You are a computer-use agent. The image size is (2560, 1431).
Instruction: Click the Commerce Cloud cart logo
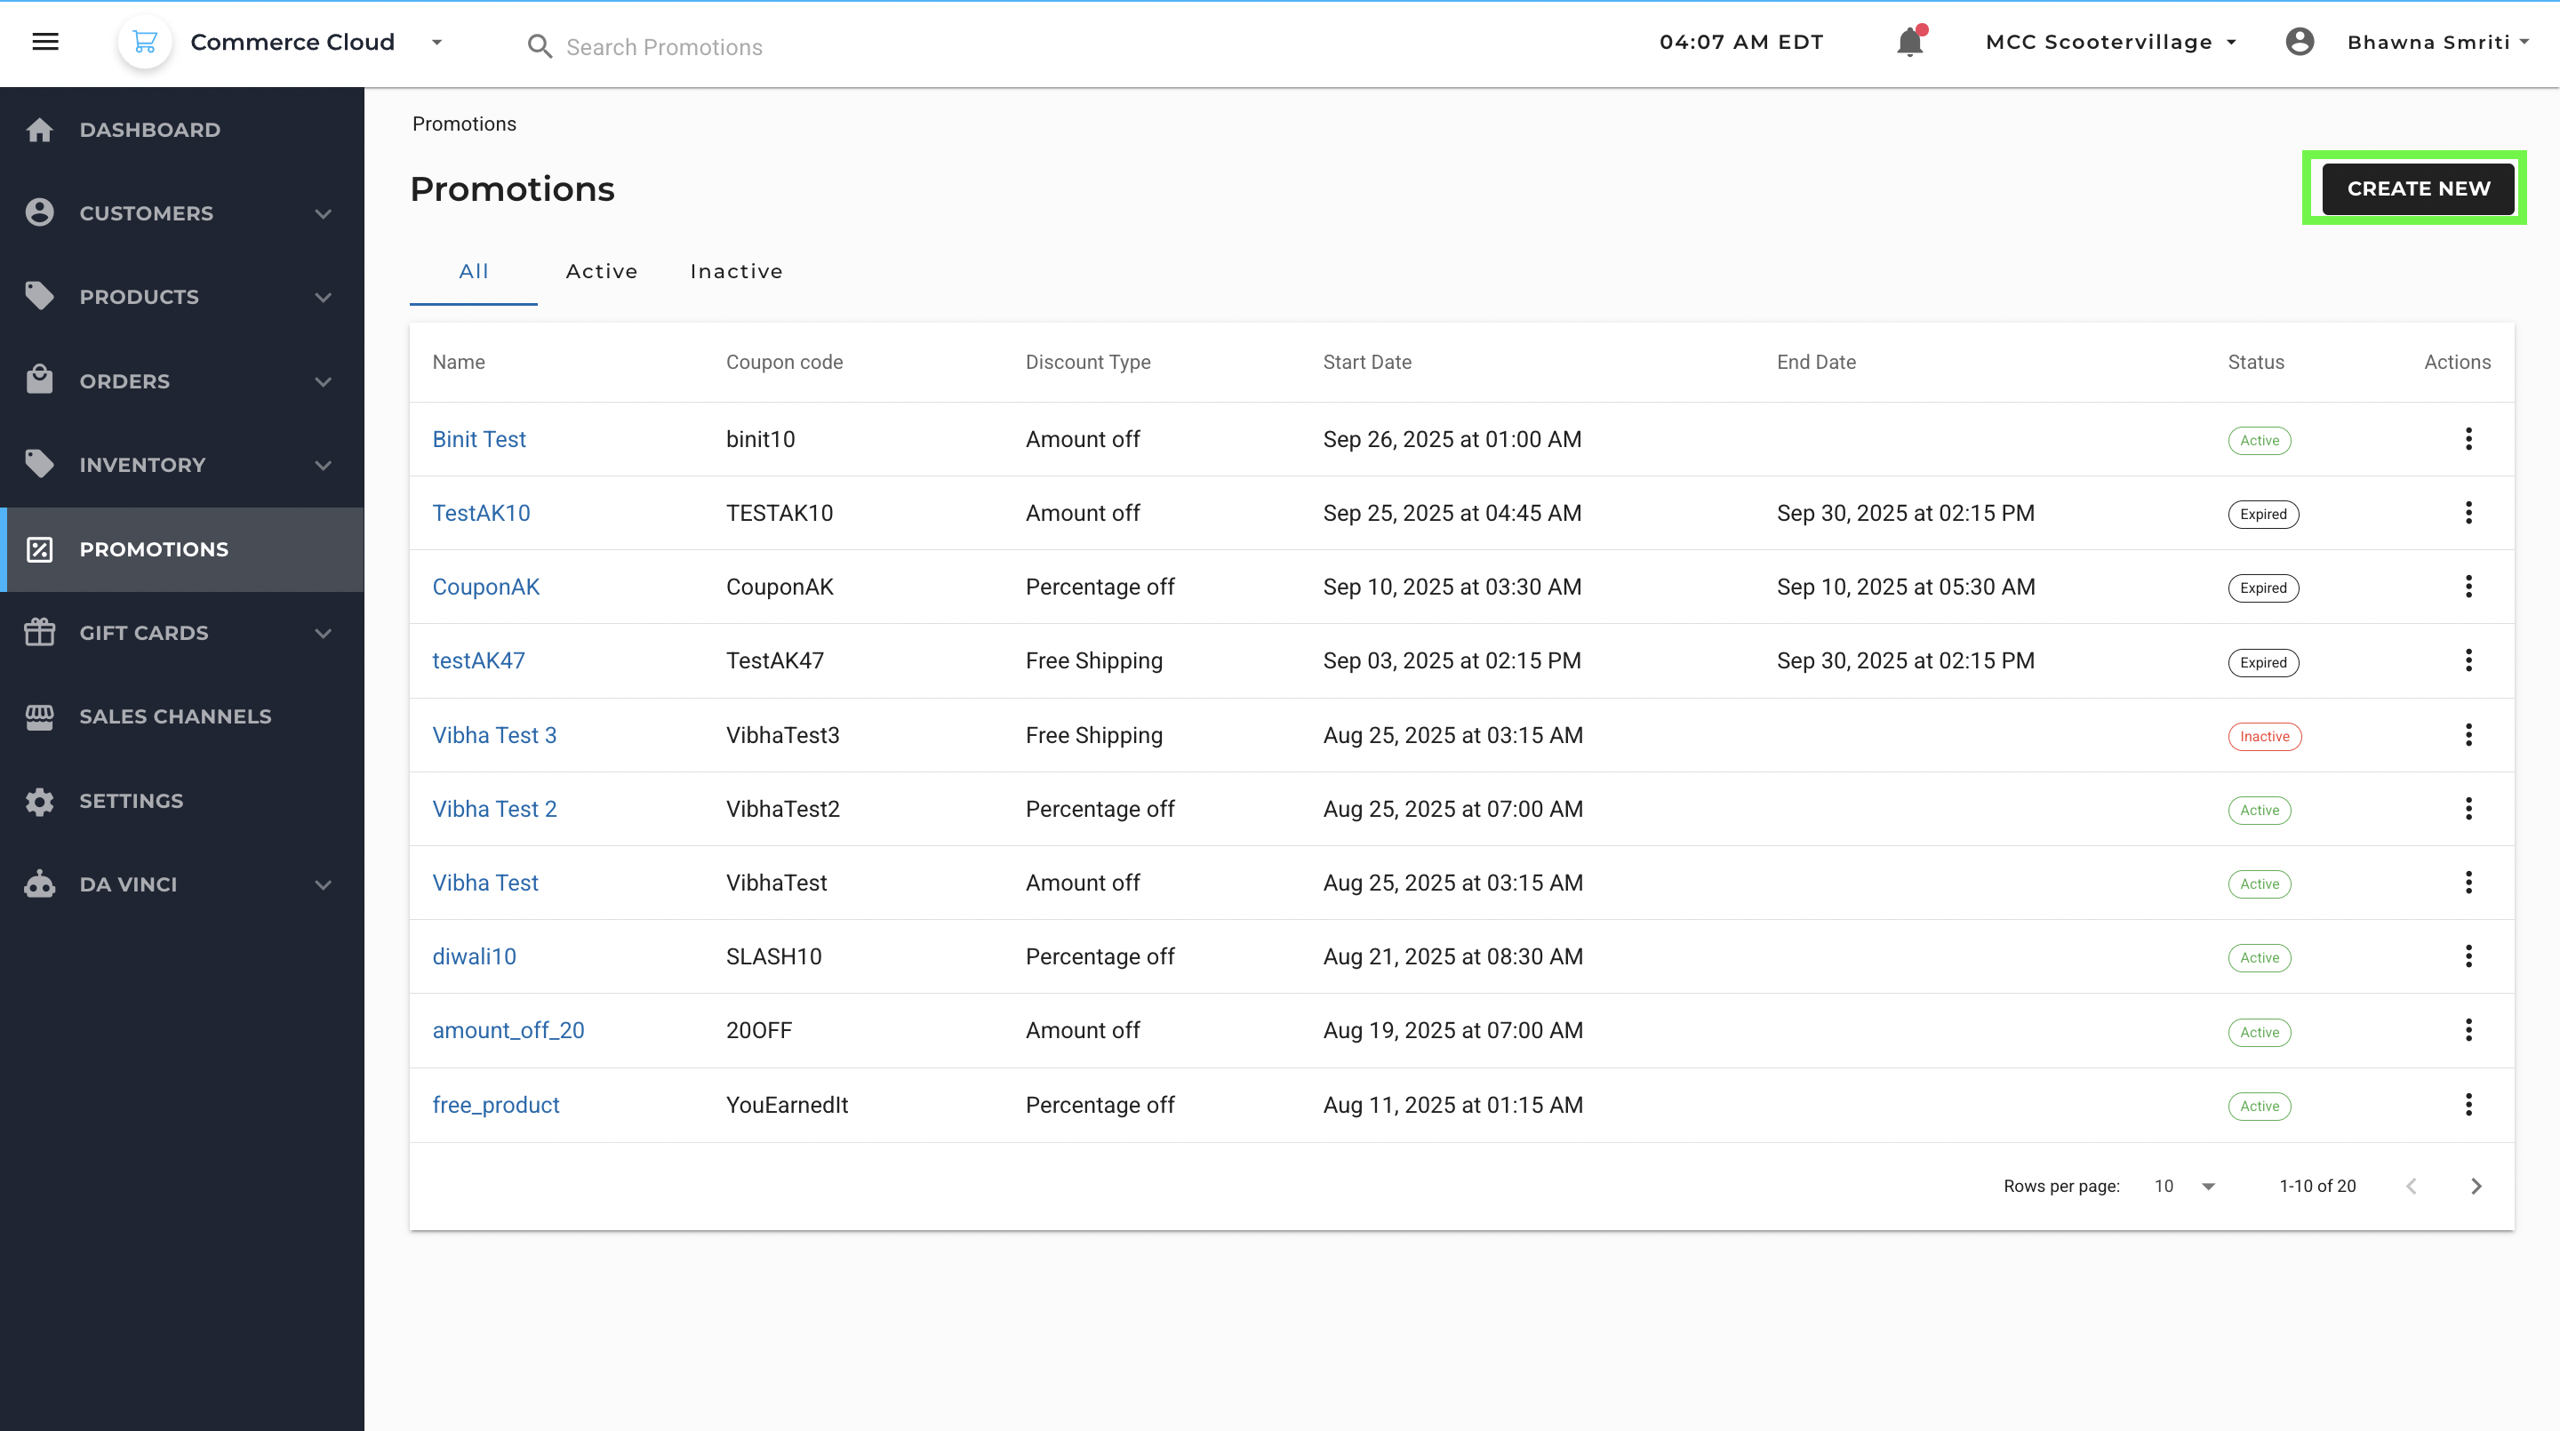pyautogui.click(x=145, y=42)
